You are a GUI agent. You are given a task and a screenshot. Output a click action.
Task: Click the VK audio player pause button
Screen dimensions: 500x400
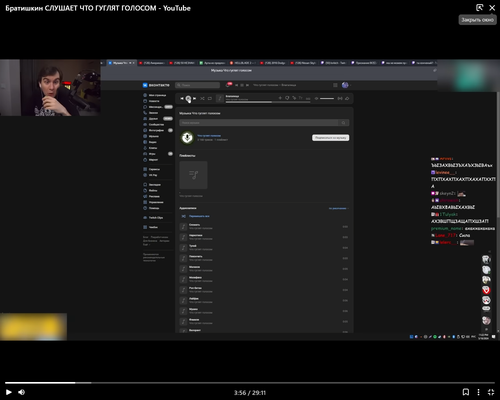(188, 98)
